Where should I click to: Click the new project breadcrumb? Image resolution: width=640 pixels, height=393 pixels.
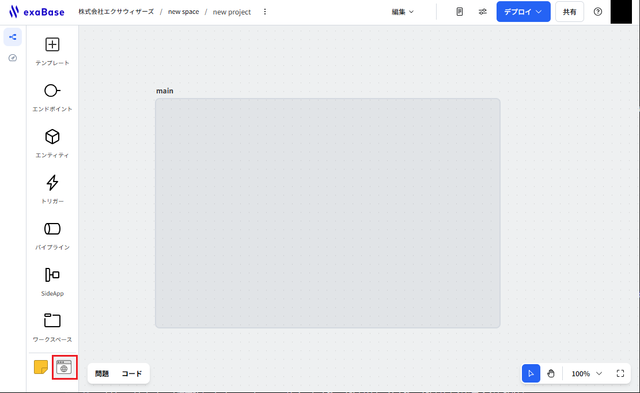click(231, 12)
